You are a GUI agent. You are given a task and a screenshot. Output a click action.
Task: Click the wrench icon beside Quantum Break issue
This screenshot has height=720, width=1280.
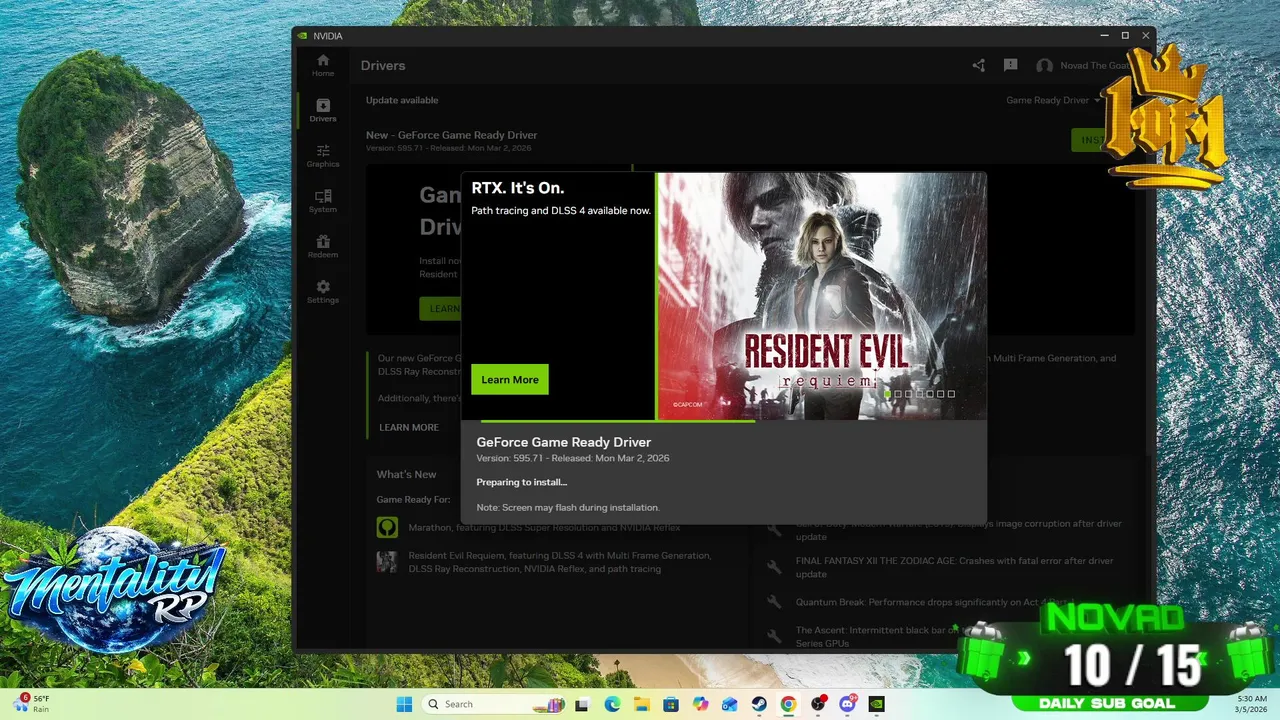(774, 602)
